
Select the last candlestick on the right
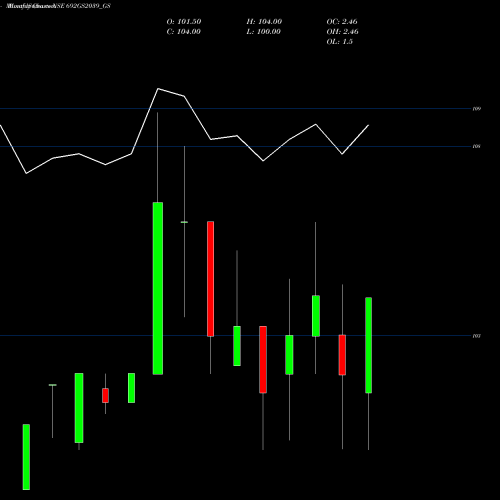(368, 345)
